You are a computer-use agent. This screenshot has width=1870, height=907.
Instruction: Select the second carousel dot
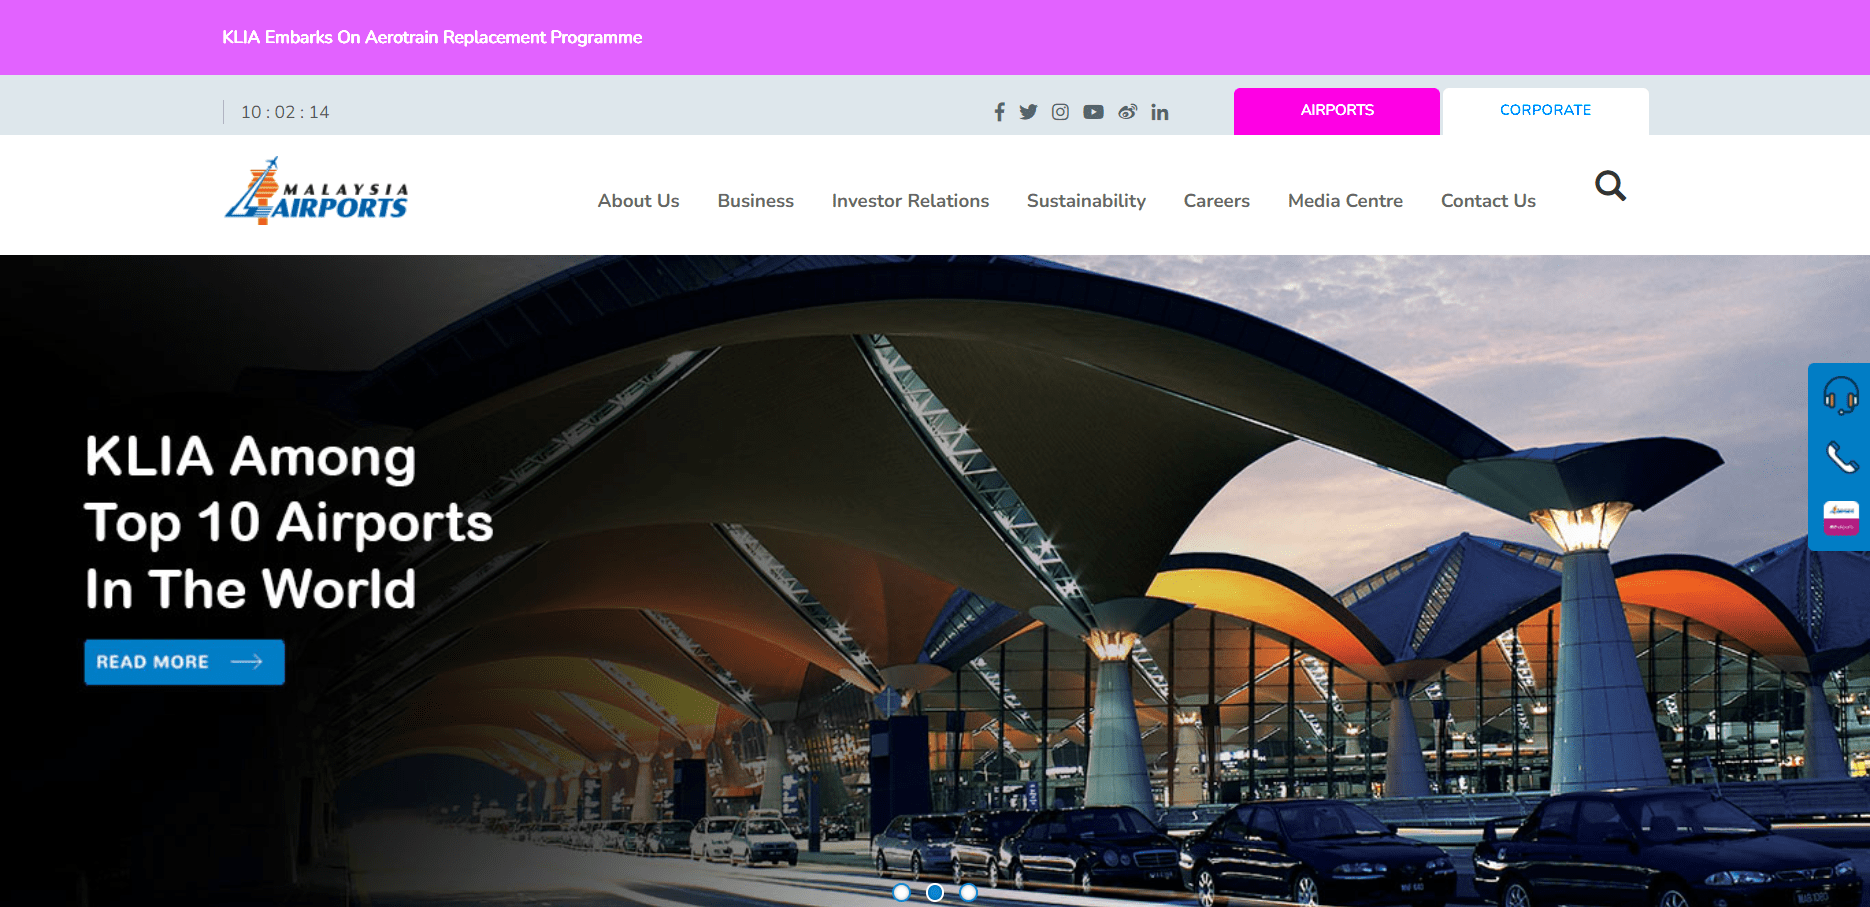click(x=936, y=892)
